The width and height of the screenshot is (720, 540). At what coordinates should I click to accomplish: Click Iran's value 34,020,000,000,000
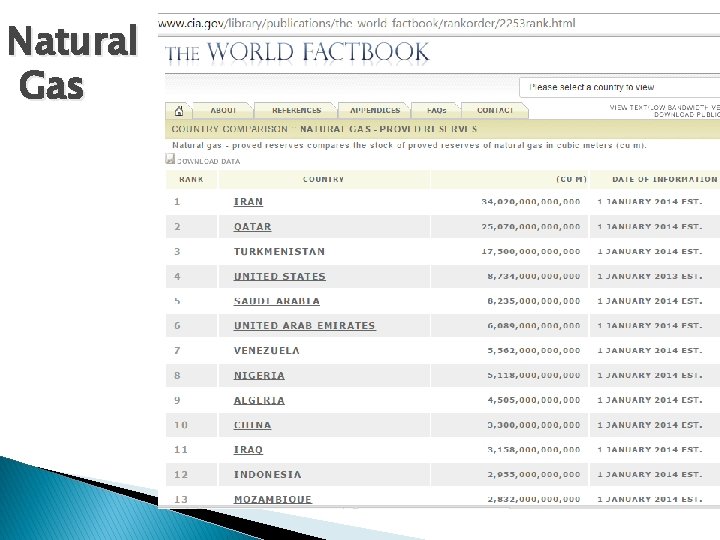coord(531,202)
